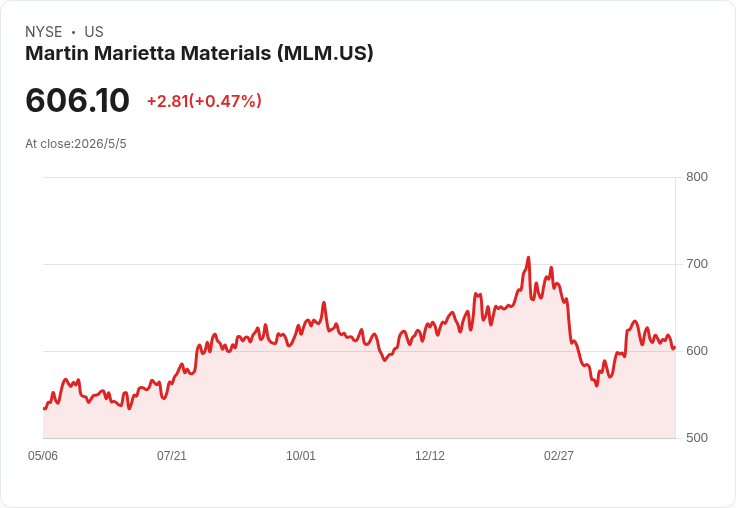Click the 800 y-axis label
The height and width of the screenshot is (508, 736).
pos(697,177)
